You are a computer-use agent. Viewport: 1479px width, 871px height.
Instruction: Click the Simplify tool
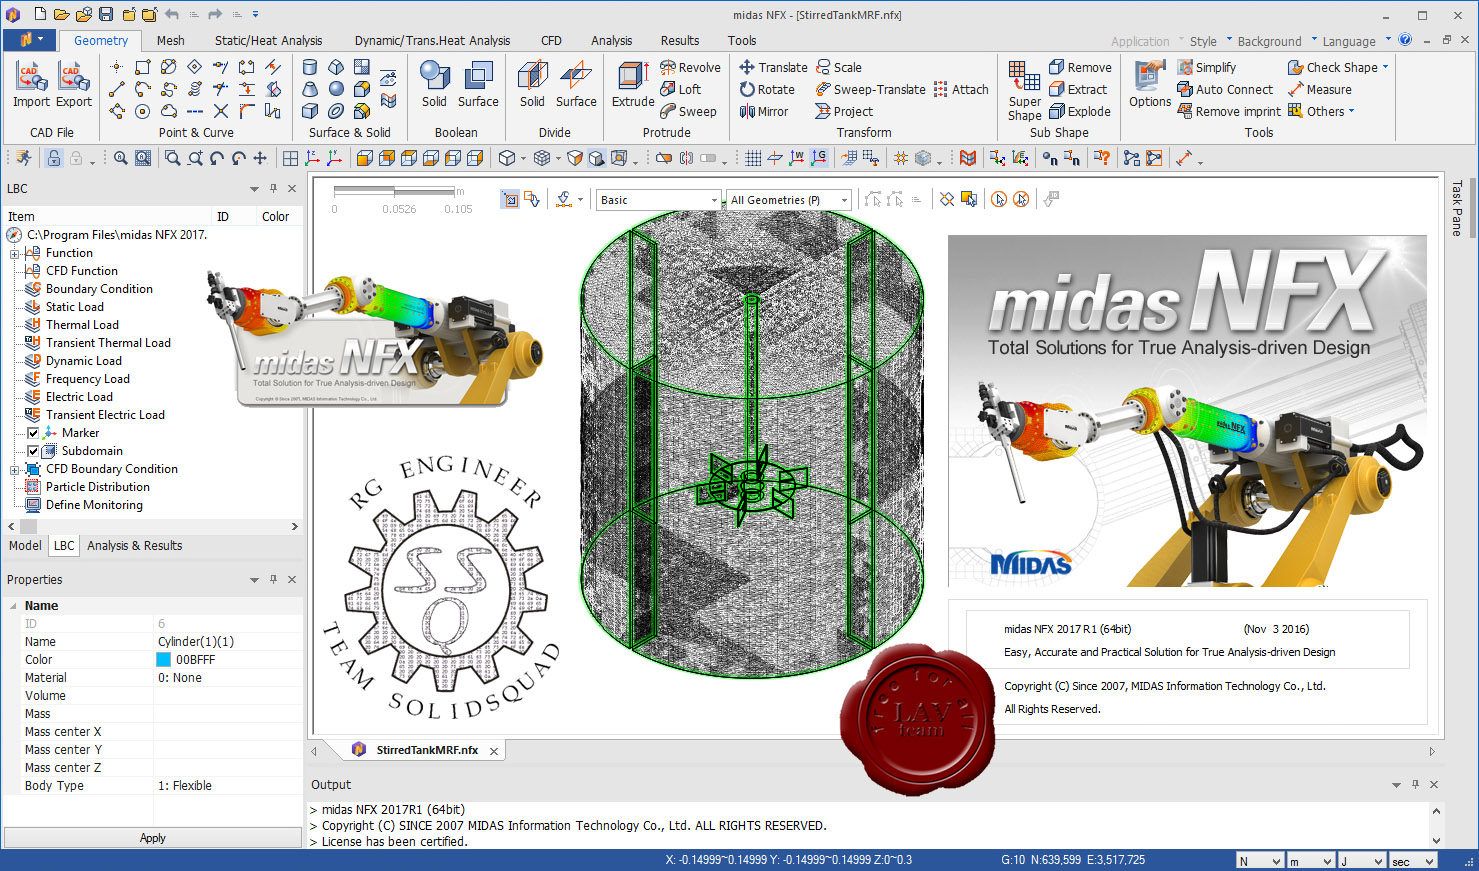[1206, 67]
